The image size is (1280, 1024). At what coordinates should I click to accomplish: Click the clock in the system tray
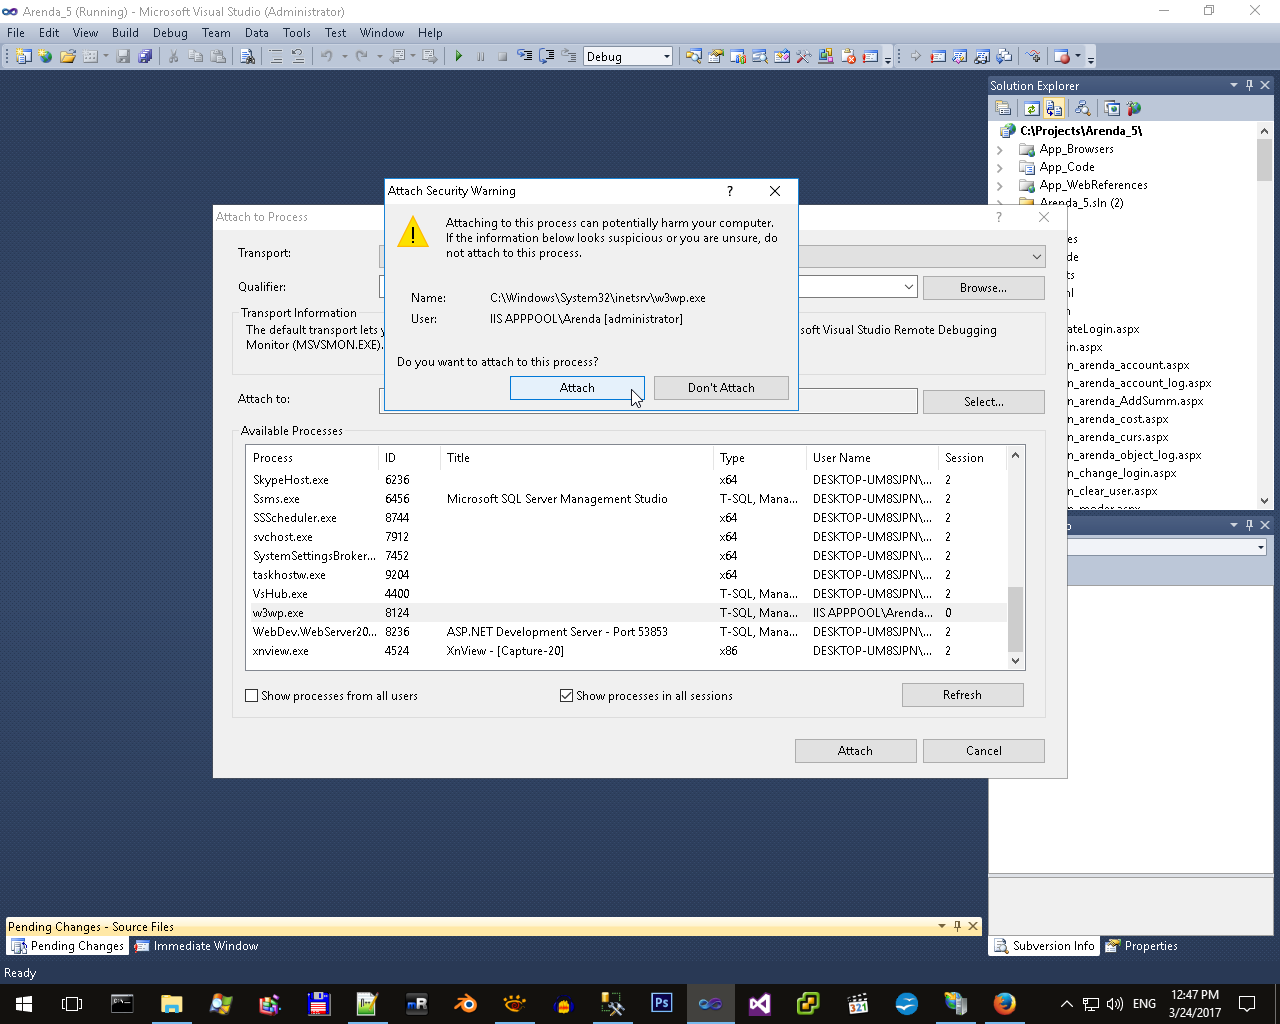(x=1195, y=1003)
